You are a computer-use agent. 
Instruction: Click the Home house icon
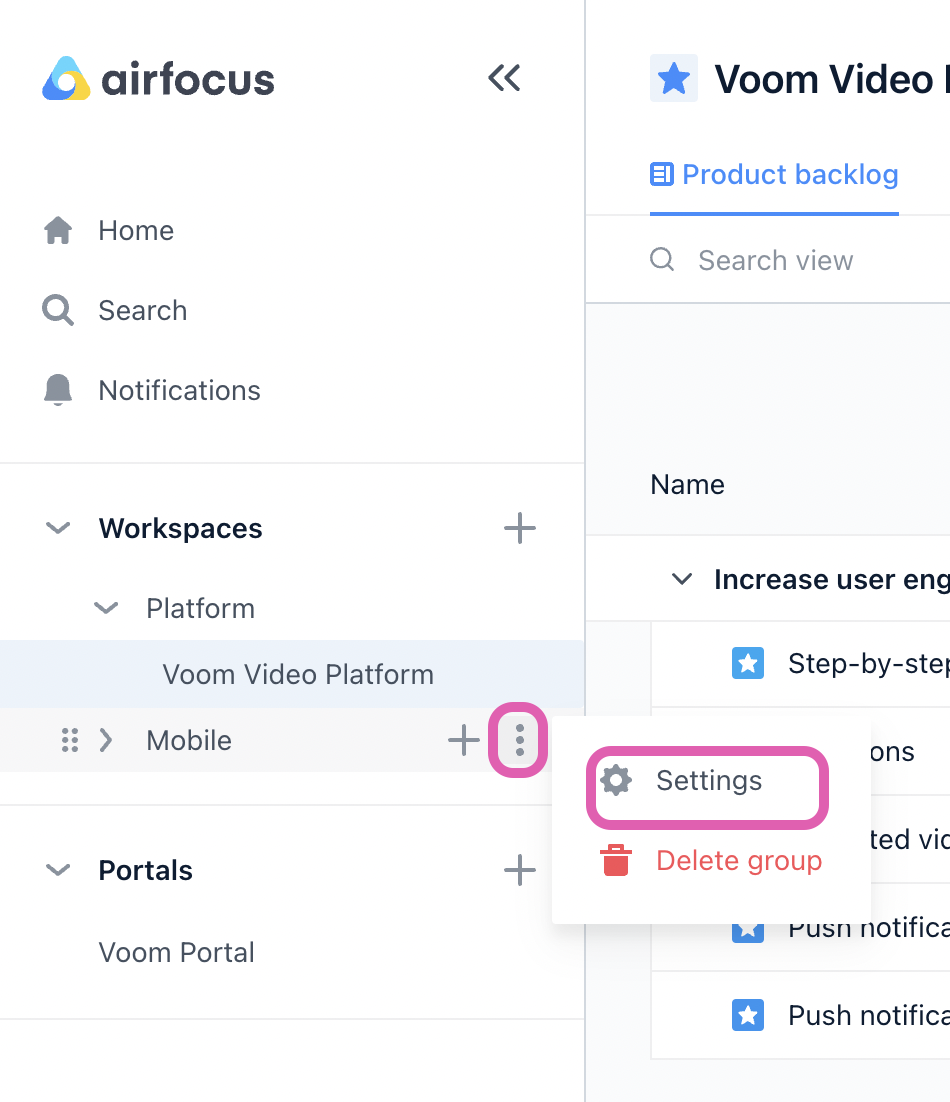(58, 231)
